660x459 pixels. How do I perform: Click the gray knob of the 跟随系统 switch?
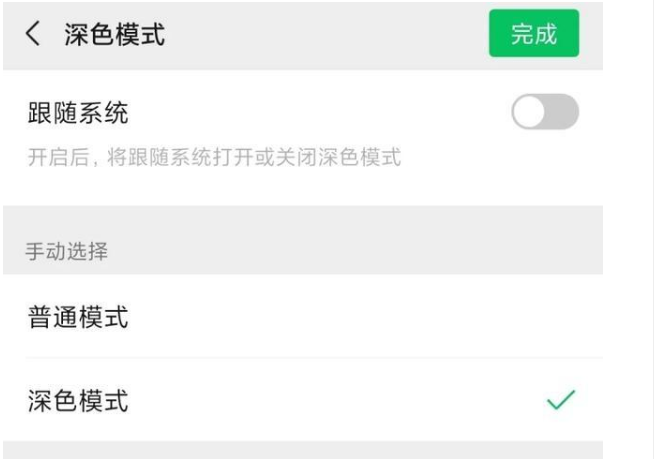click(530, 113)
